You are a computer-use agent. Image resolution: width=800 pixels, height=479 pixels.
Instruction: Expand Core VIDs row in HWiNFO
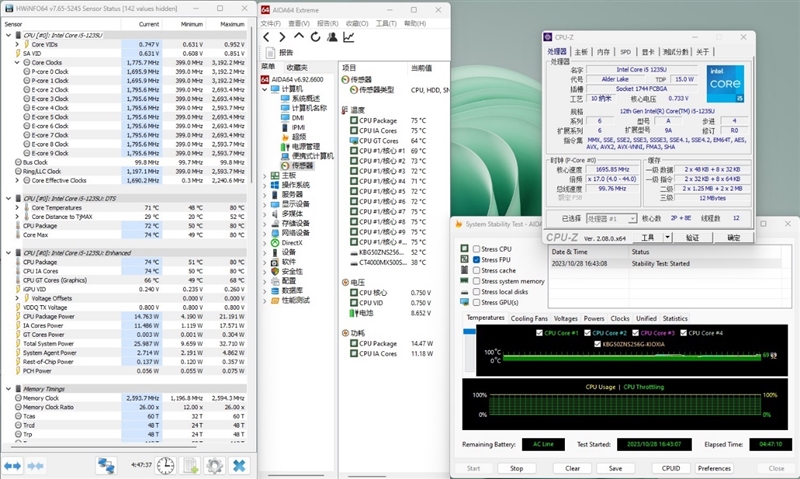tap(17, 44)
